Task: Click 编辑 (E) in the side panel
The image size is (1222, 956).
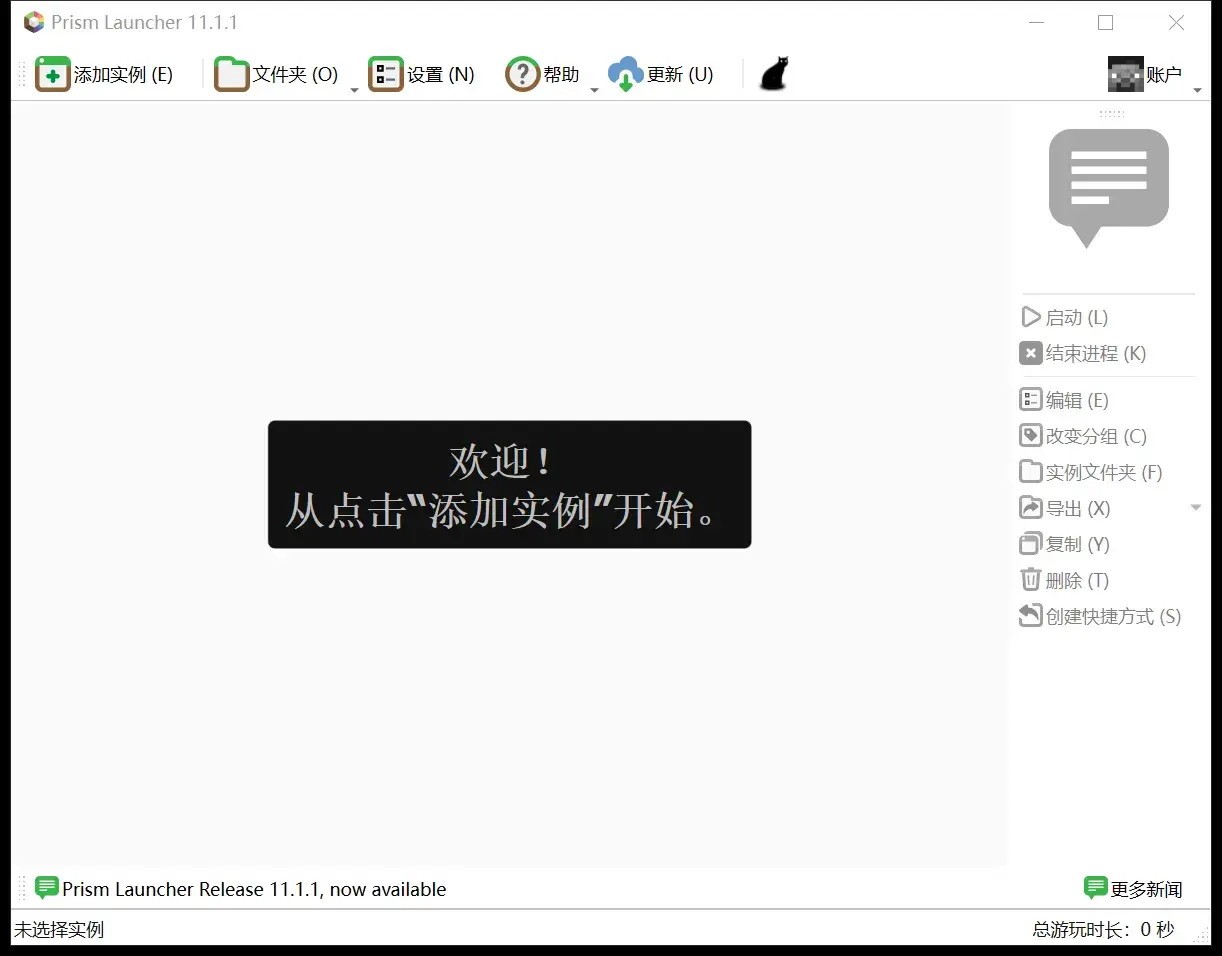Action: (1064, 401)
